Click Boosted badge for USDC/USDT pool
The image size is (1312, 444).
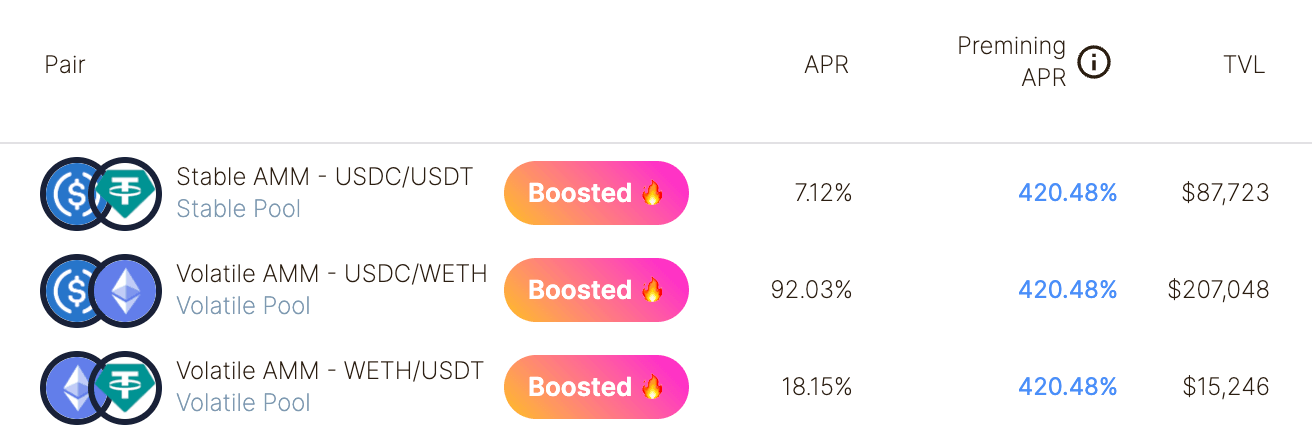[x=596, y=193]
